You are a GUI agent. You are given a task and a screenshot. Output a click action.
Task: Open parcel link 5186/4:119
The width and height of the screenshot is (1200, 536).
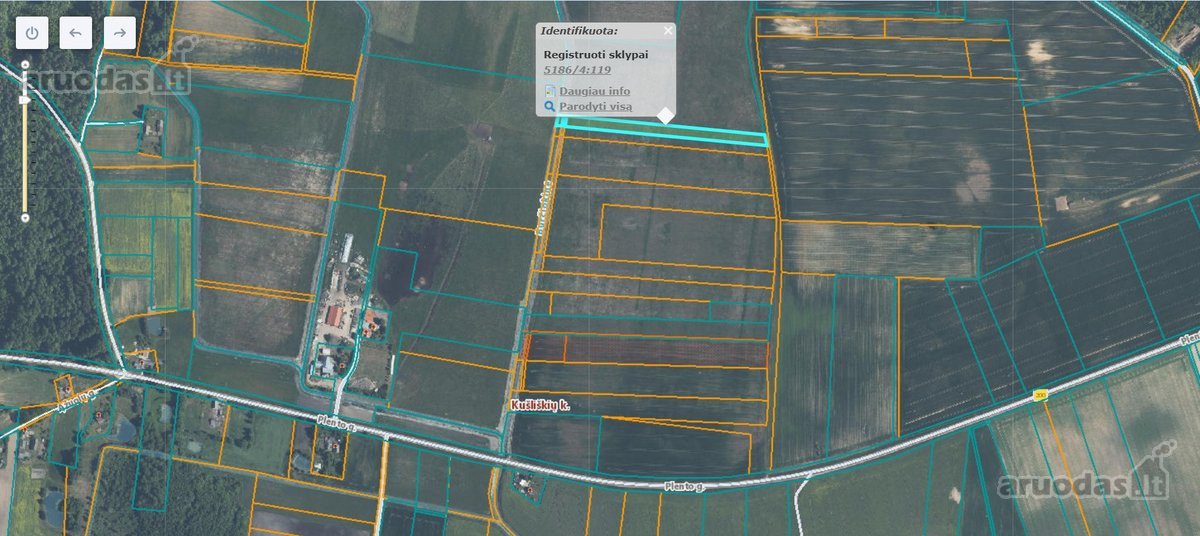(x=577, y=70)
